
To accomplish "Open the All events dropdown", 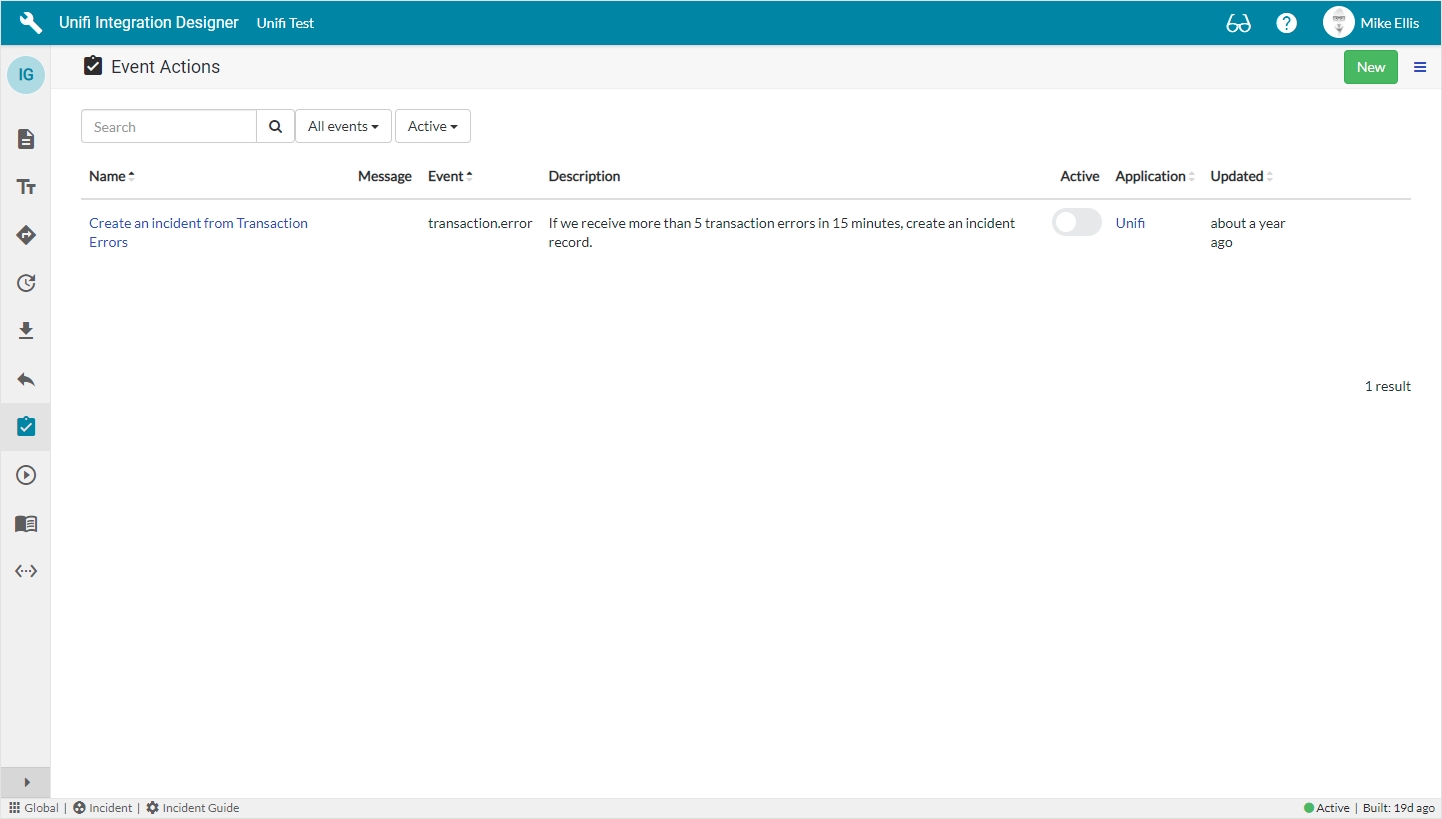I will tap(343, 127).
